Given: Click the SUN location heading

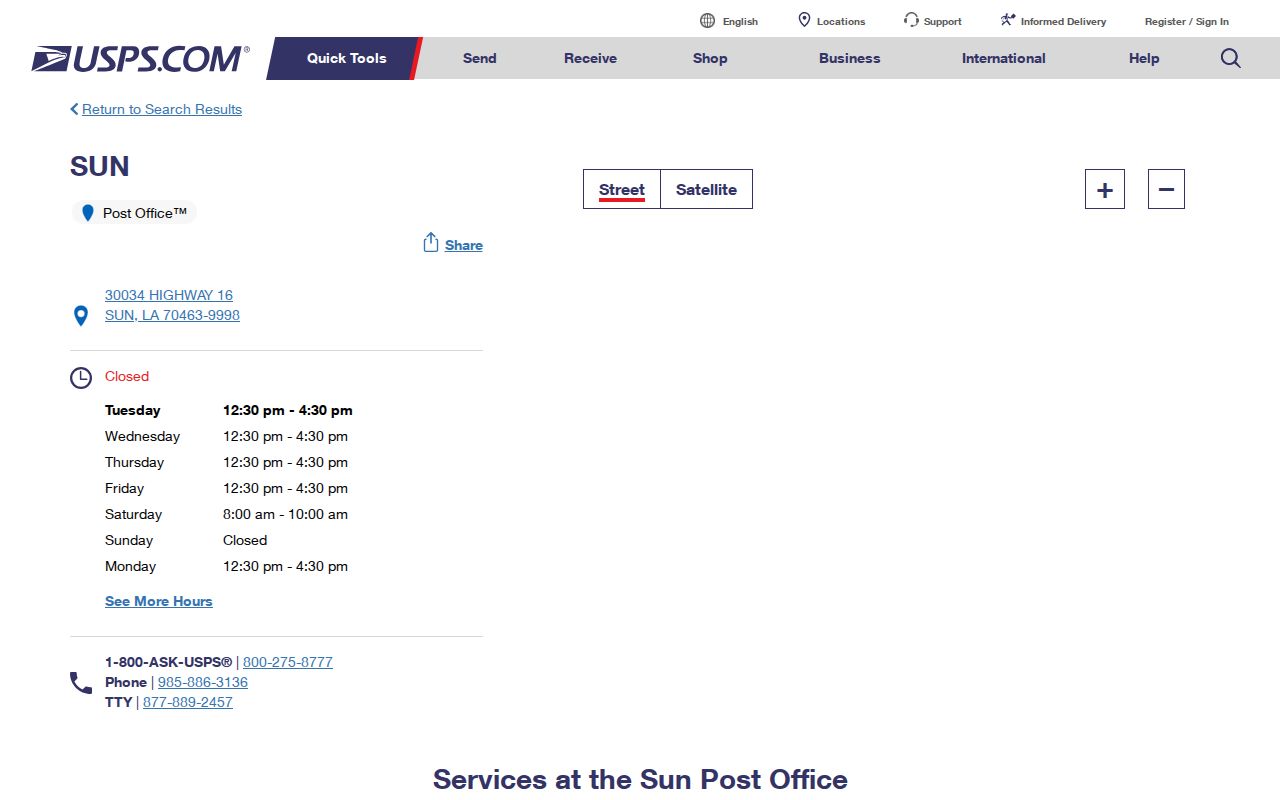Looking at the screenshot, I should click(x=99, y=166).
